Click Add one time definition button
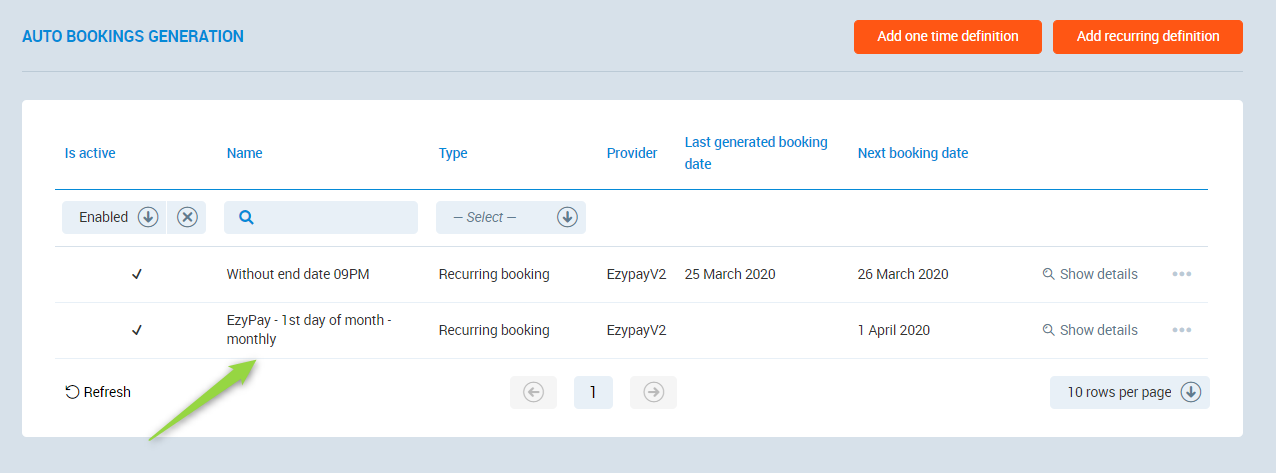 point(947,36)
